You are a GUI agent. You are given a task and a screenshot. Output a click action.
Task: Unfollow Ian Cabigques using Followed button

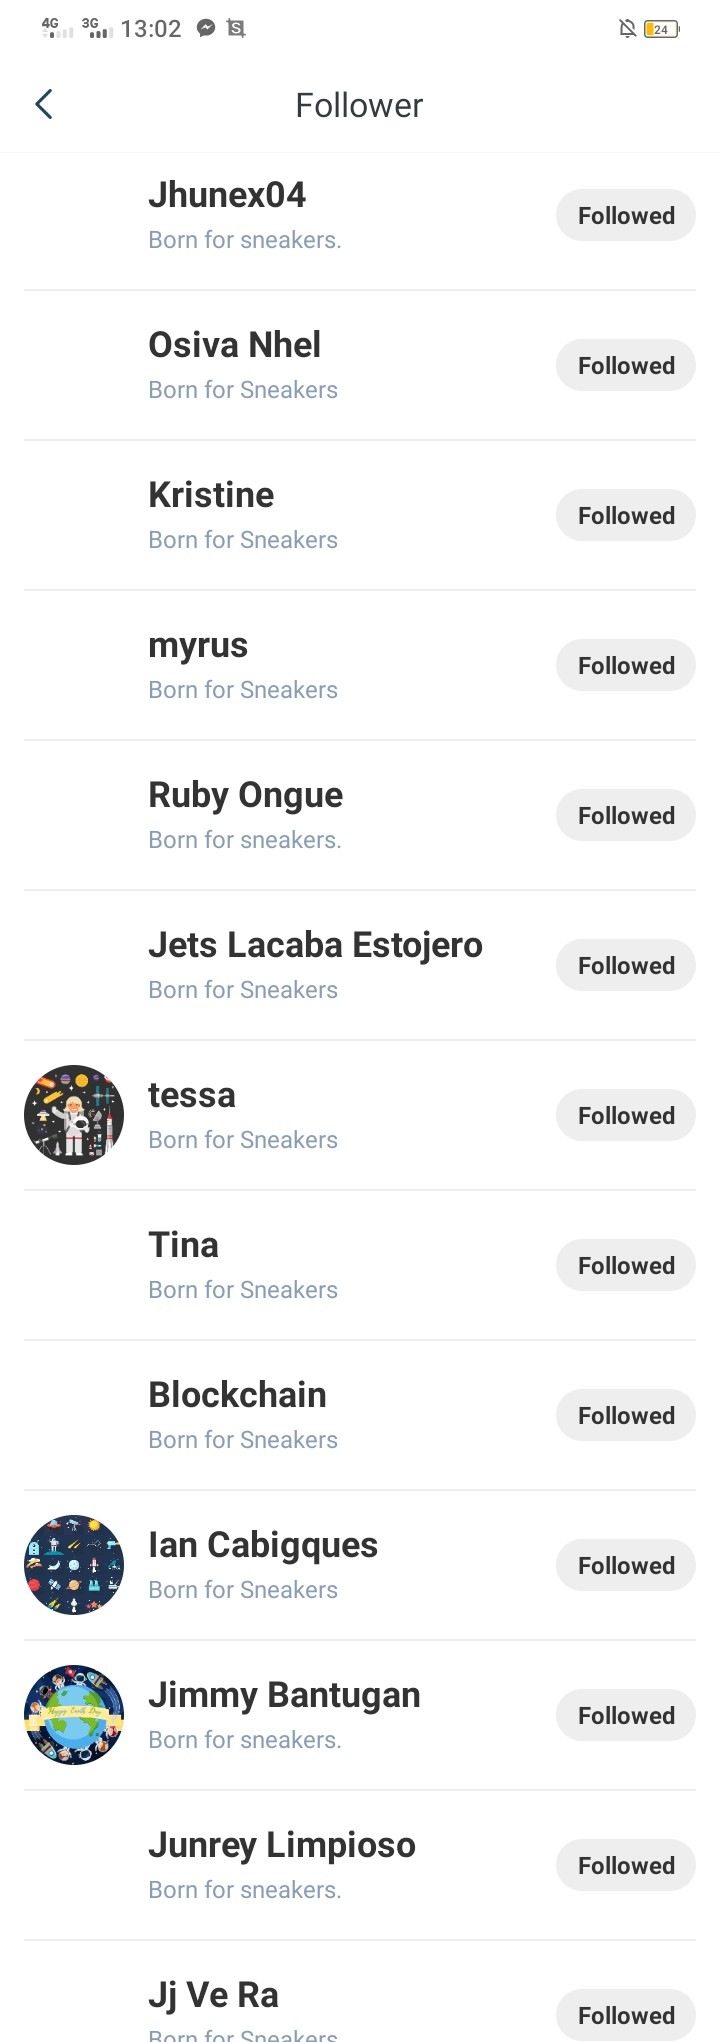click(626, 1565)
